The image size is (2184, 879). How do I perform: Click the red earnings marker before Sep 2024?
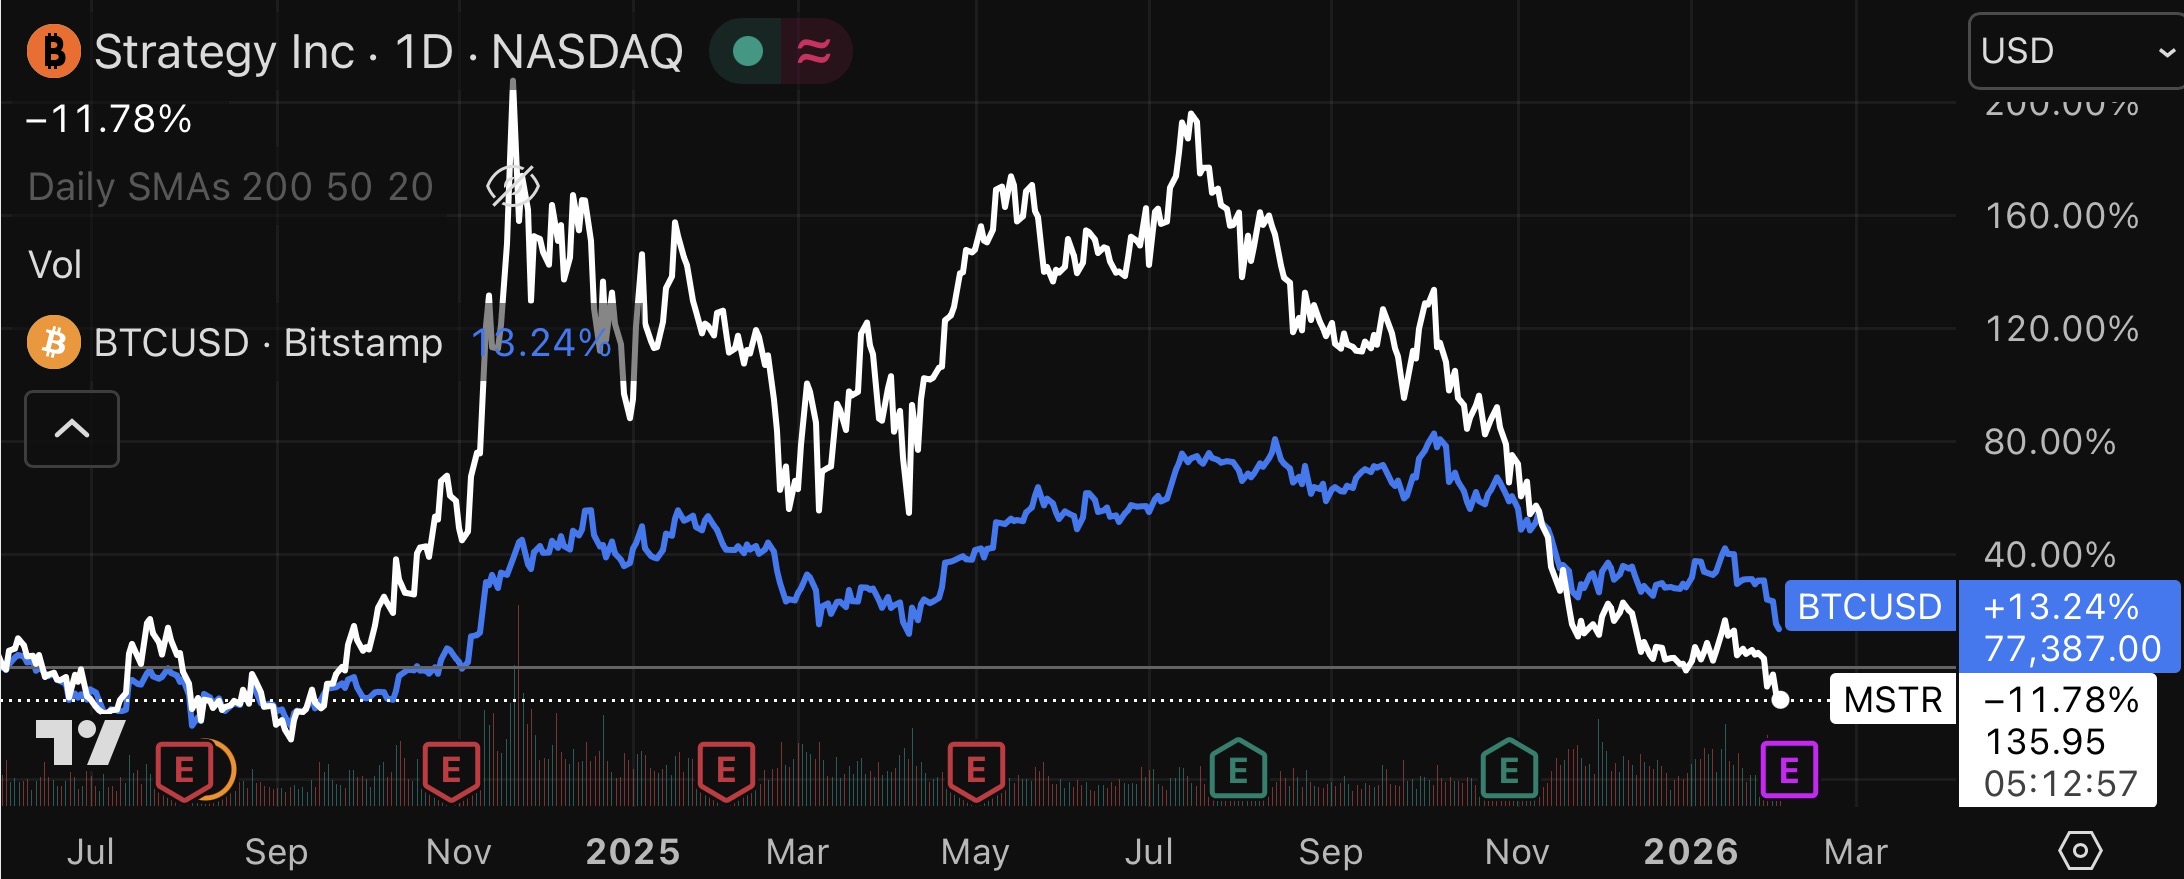pos(184,771)
